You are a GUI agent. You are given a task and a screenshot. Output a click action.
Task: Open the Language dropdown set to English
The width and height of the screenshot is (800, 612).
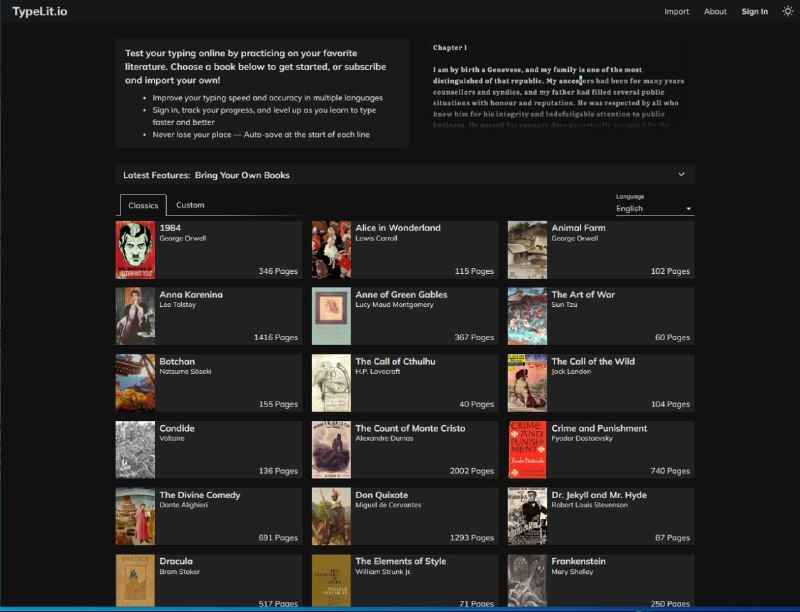(654, 208)
